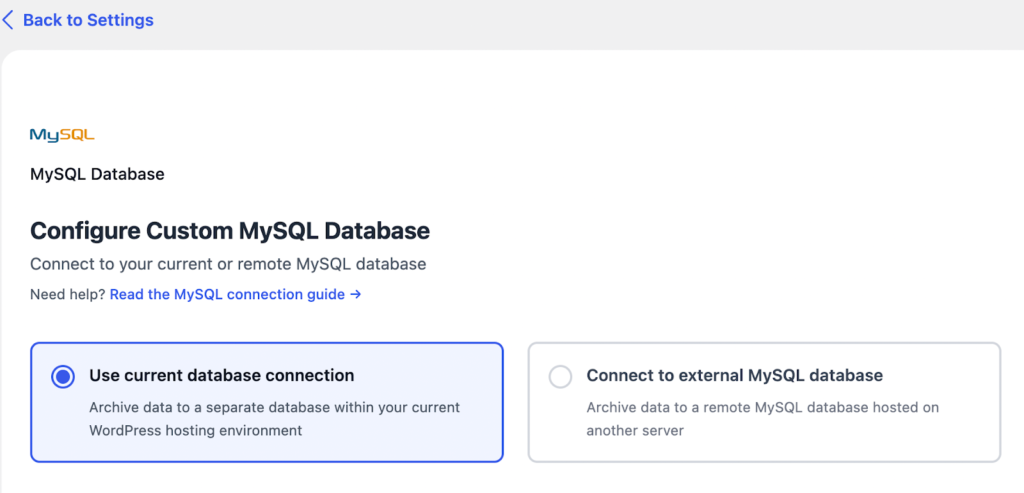
Task: Select the Connect to external MySQL database radio button
Action: coord(560,377)
